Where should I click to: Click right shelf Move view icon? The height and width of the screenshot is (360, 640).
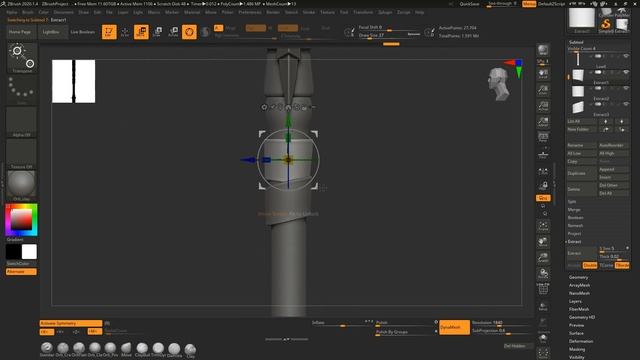pyautogui.click(x=543, y=242)
